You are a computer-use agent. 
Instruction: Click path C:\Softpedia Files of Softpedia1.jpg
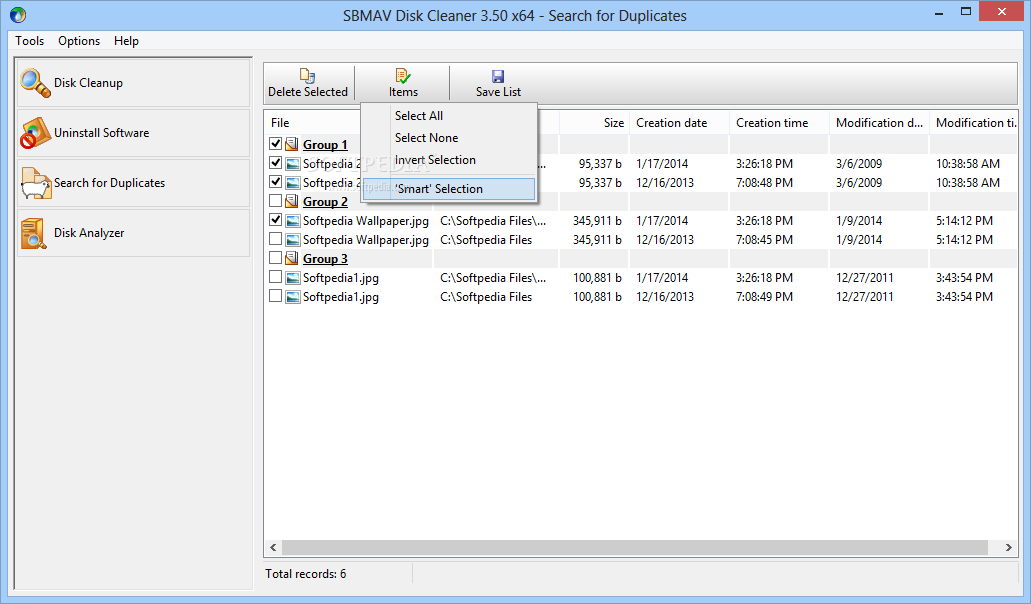[x=486, y=297]
